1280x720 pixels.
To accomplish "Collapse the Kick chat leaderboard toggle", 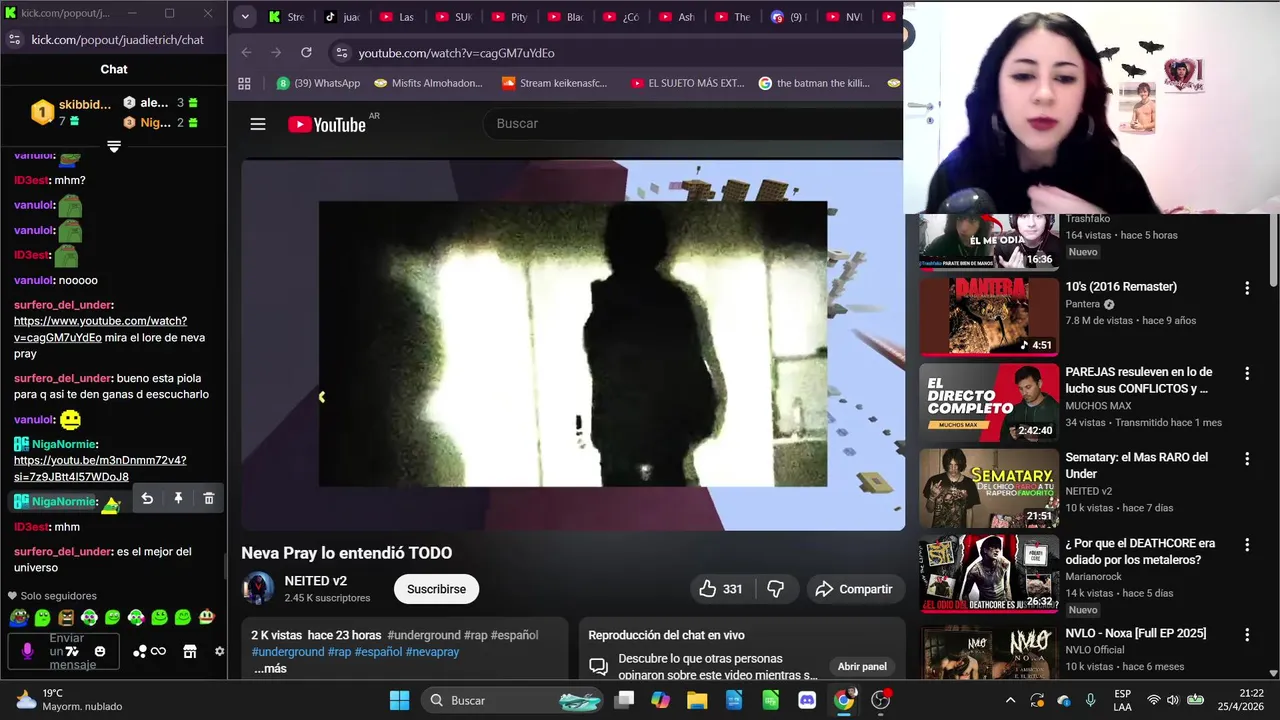I will click(114, 147).
